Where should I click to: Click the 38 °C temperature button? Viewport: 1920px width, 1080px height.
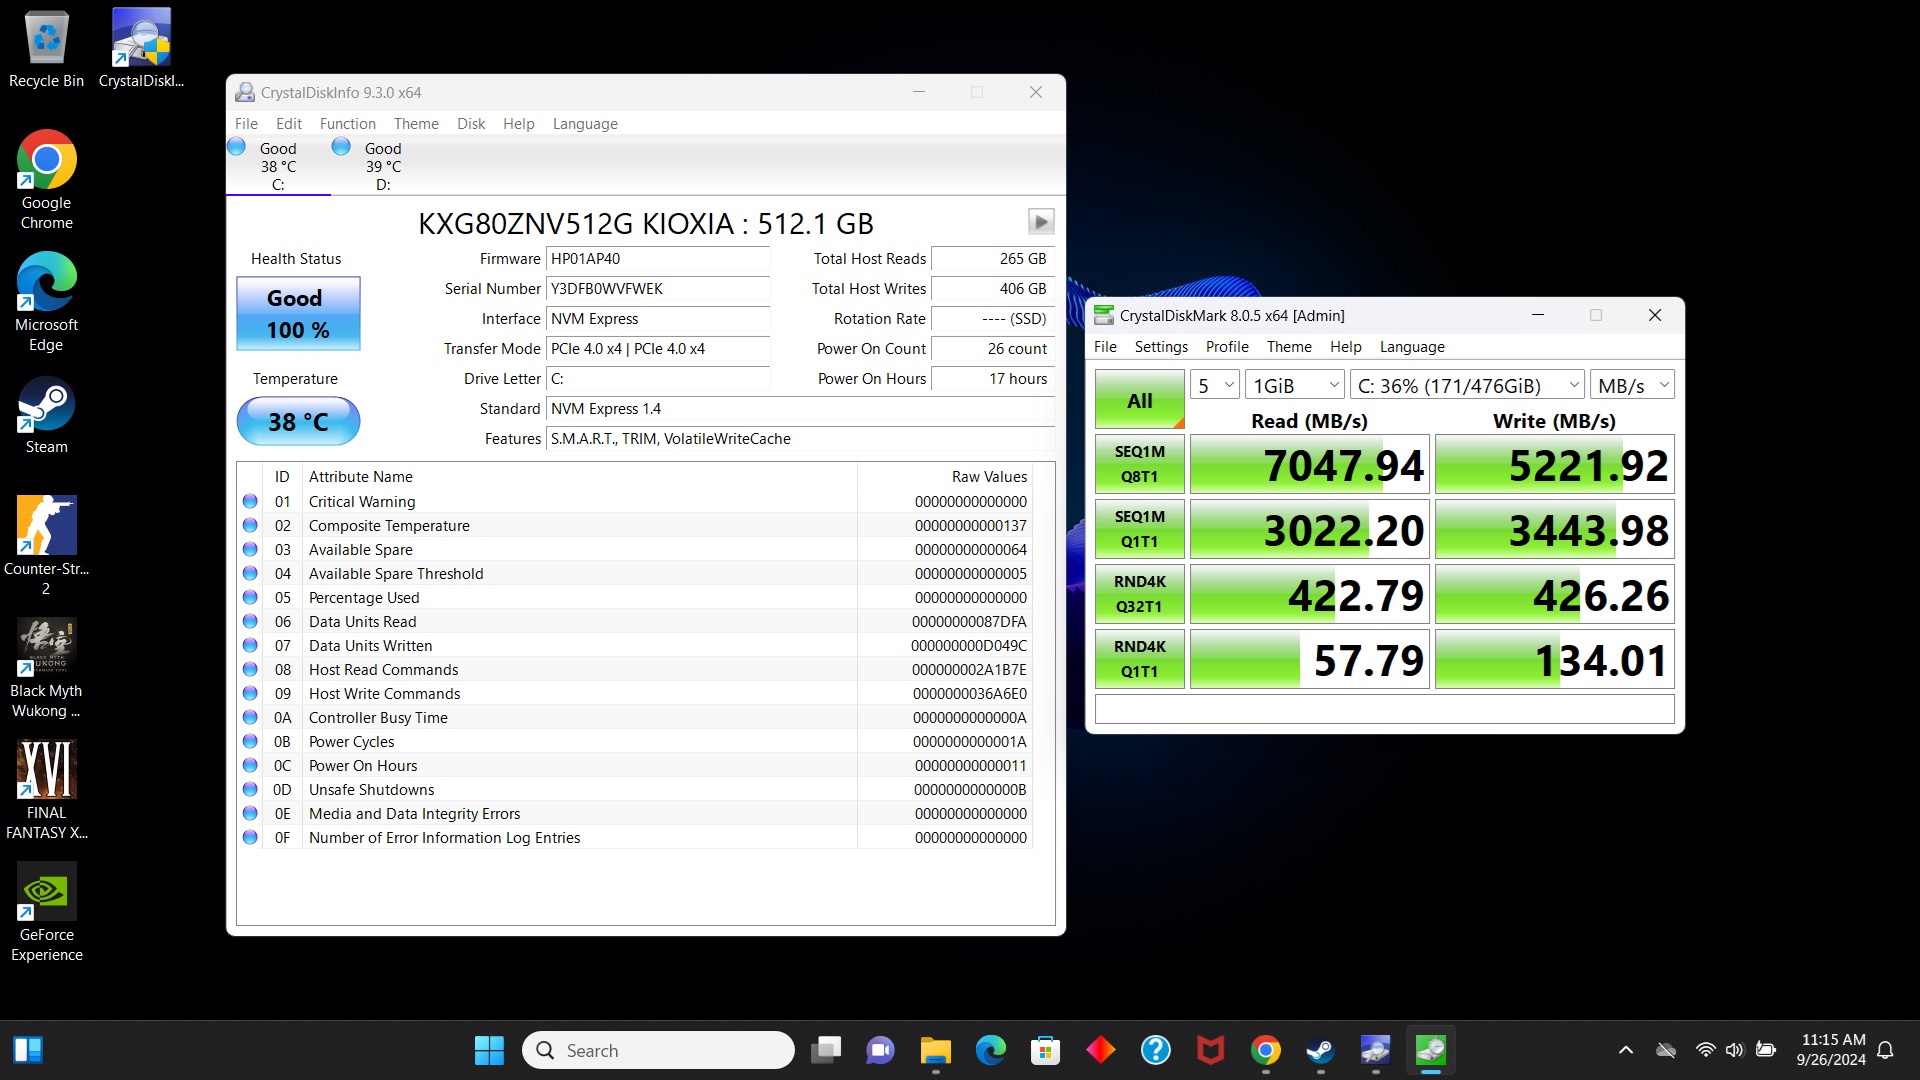pyautogui.click(x=298, y=421)
